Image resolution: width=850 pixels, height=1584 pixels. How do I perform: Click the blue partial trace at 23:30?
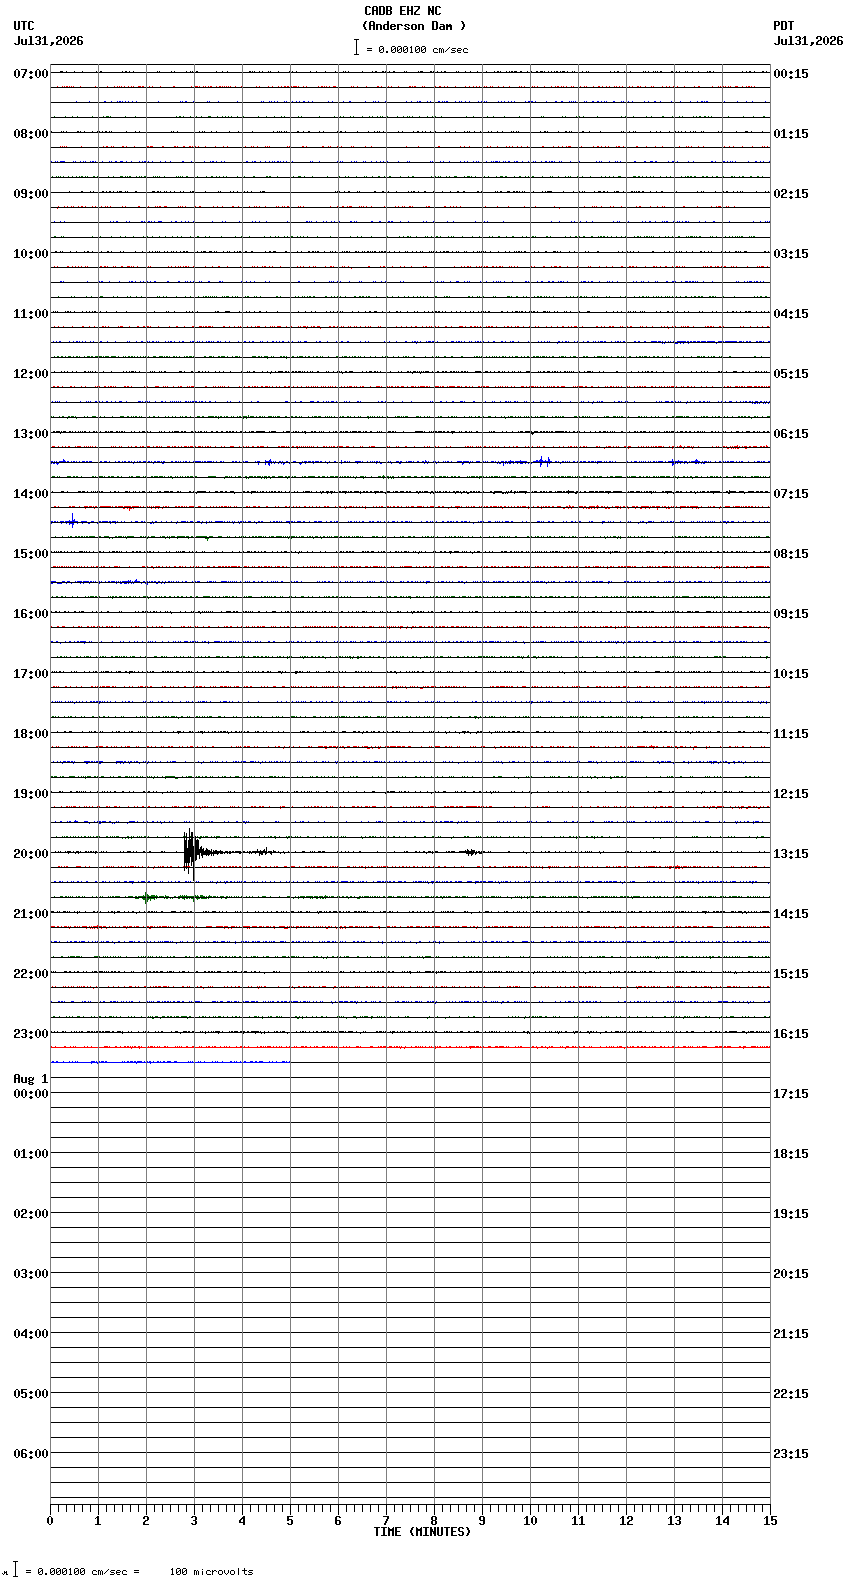170,1062
